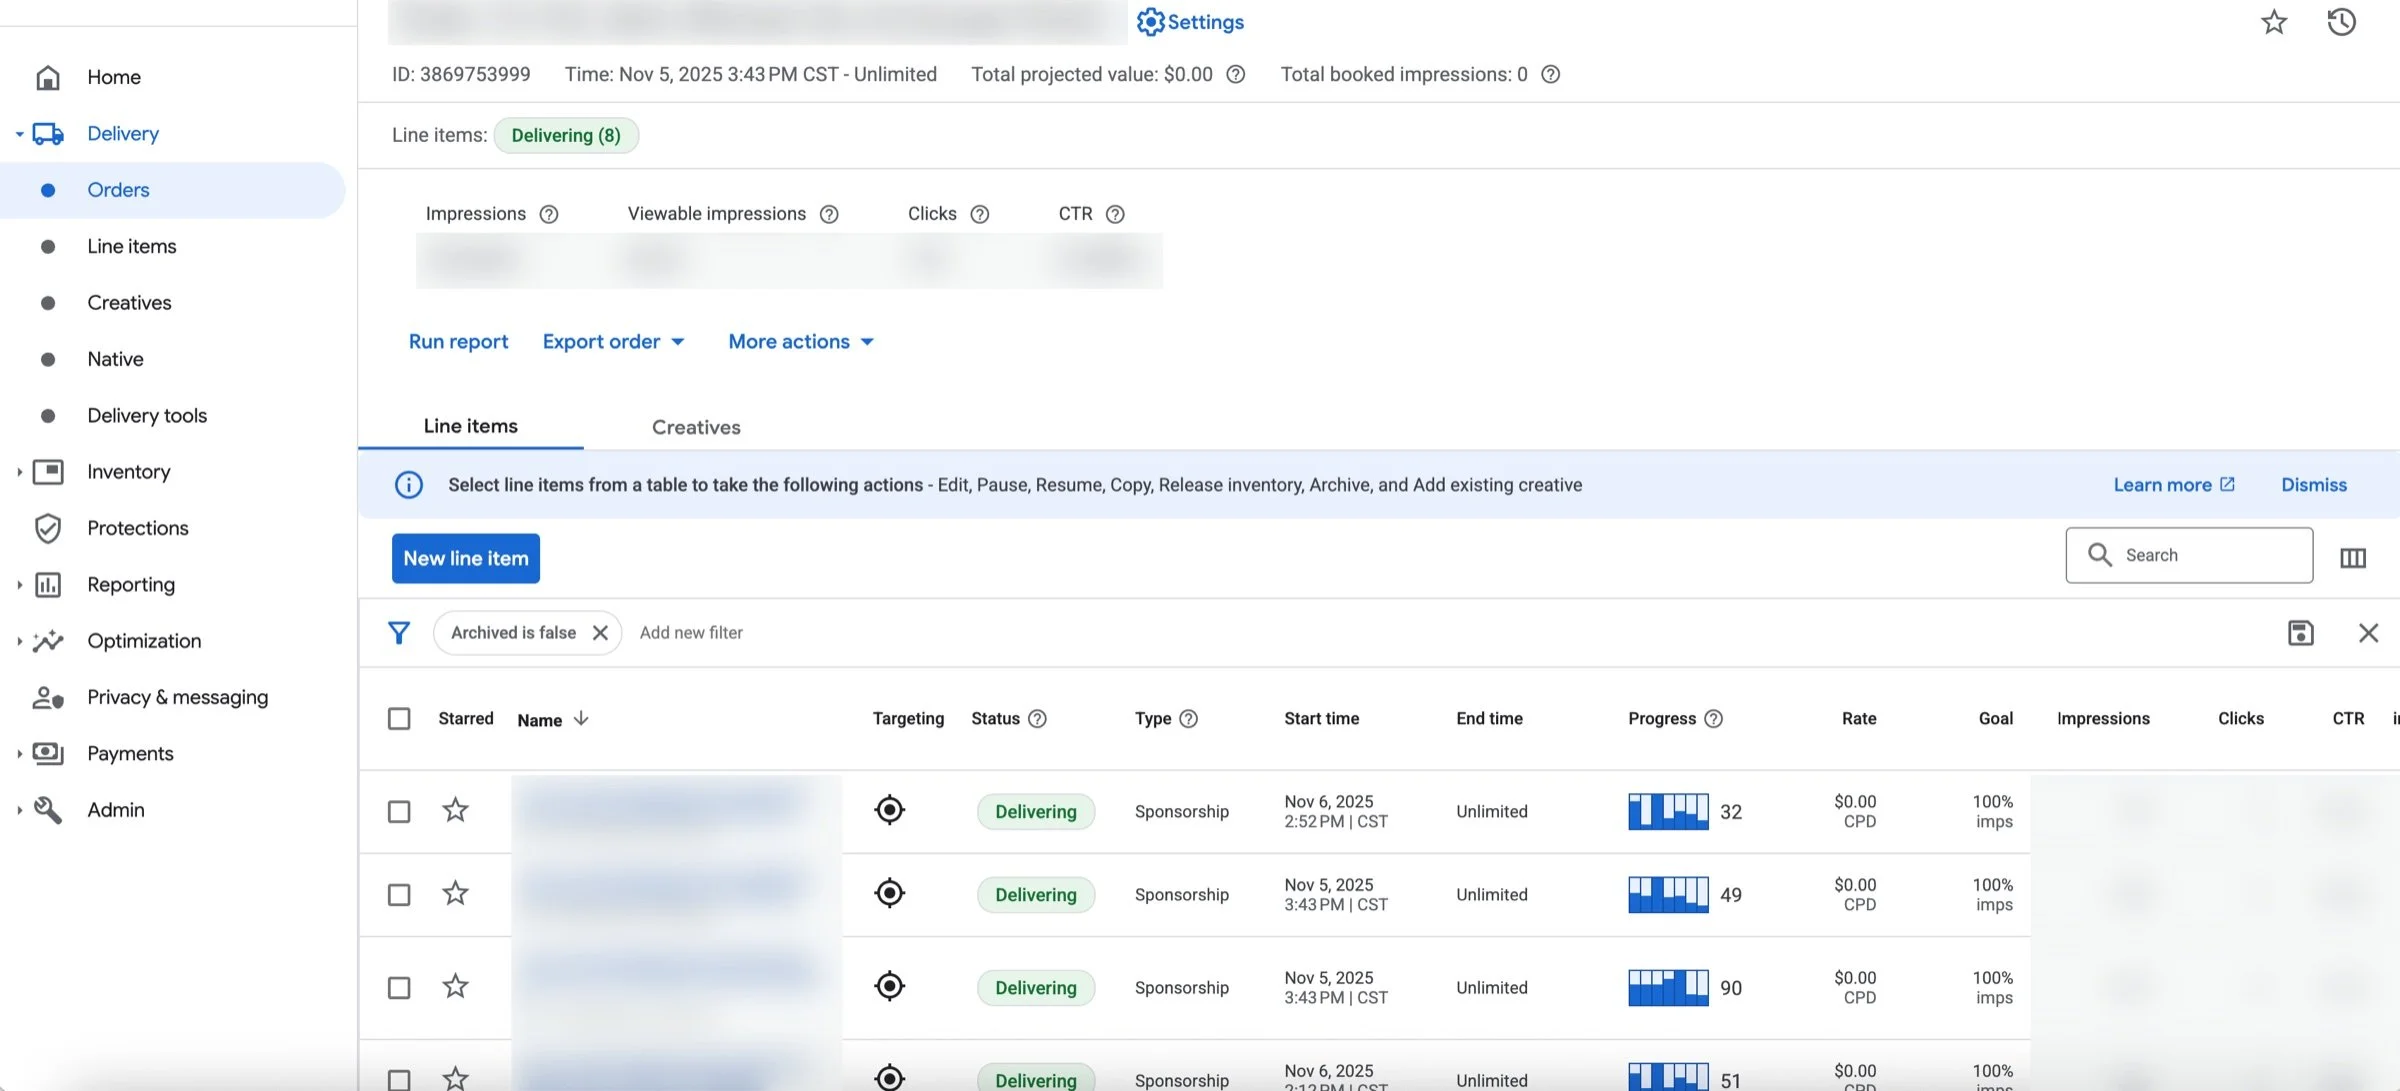Select the Line items tab
Image resolution: width=2400 pixels, height=1091 pixels.
click(x=471, y=426)
